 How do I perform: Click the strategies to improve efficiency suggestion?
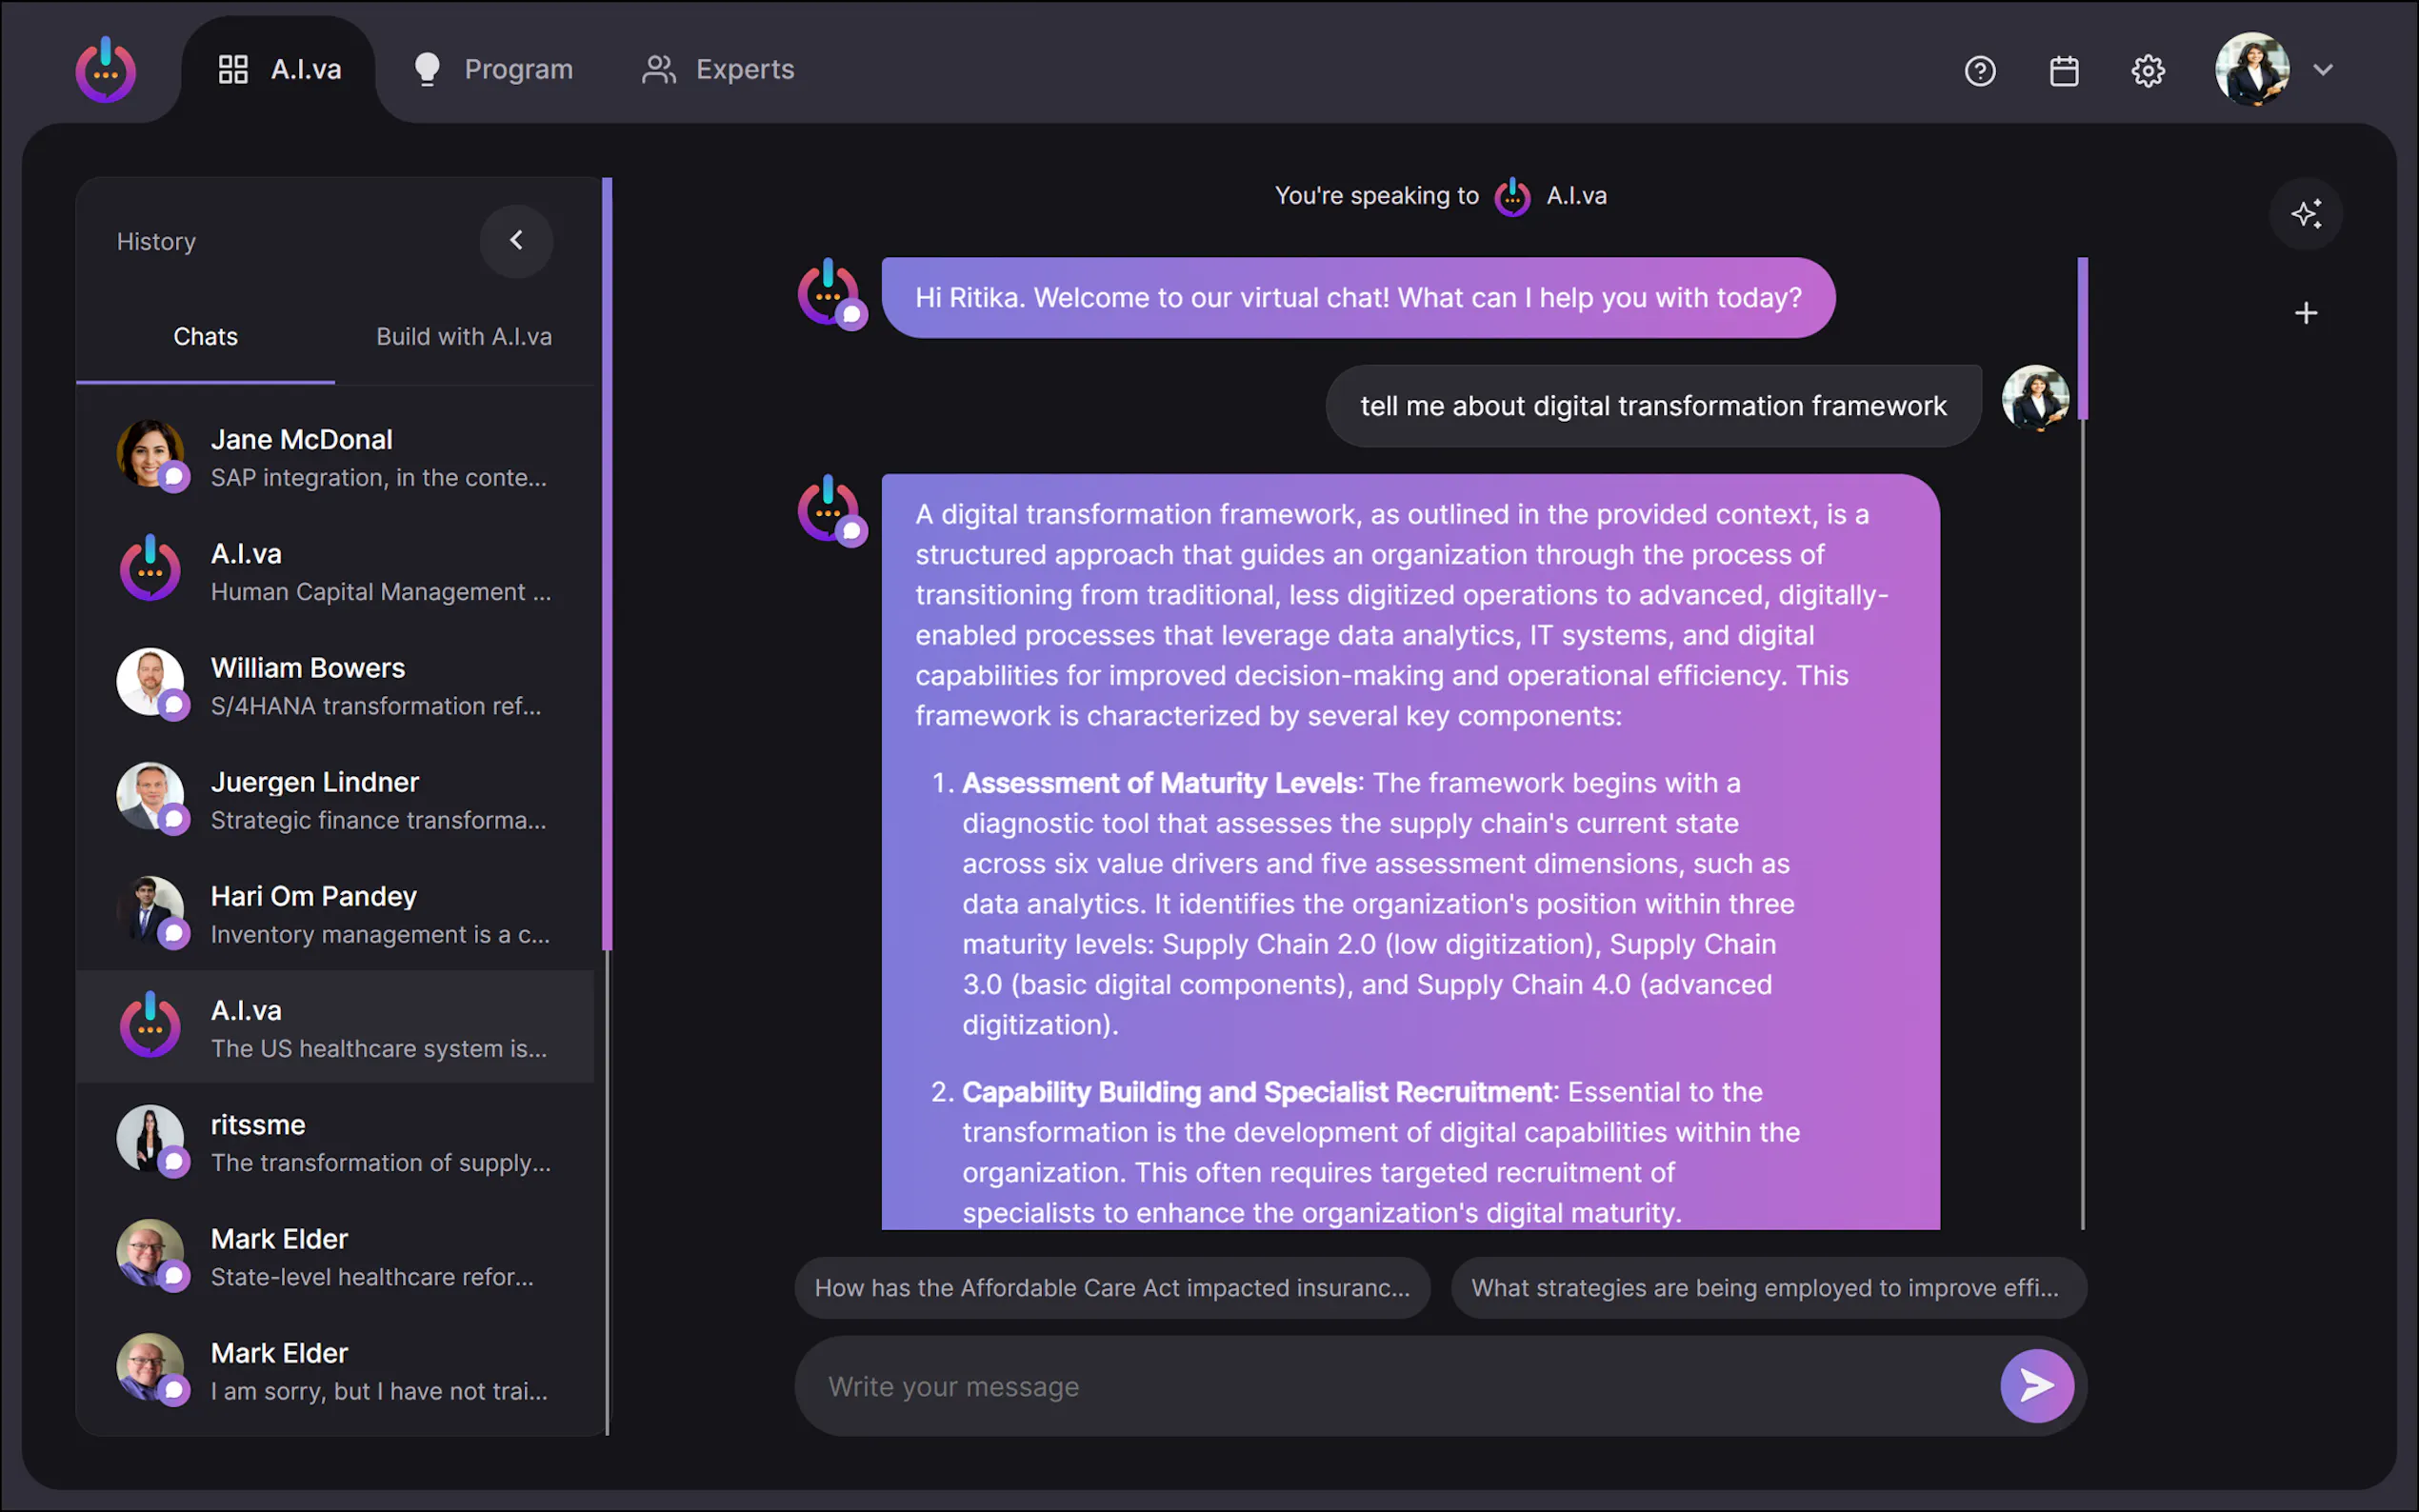click(x=1767, y=1288)
